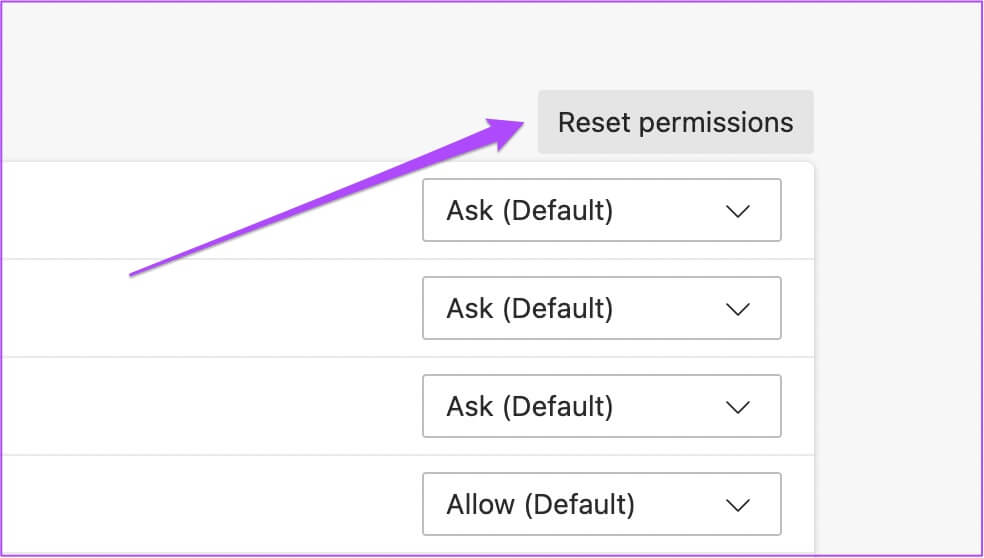Screen dimensions: 984x558
Task: Click the chevron in the second Ask dropdown
Action: pos(738,309)
